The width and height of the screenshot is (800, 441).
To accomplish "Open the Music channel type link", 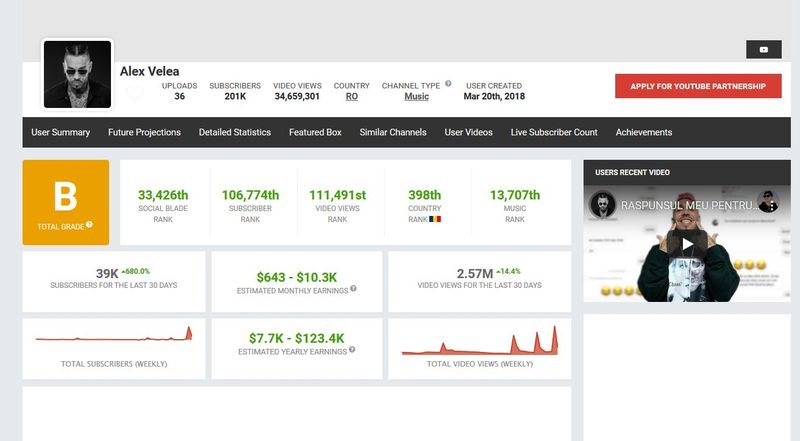I will point(416,97).
